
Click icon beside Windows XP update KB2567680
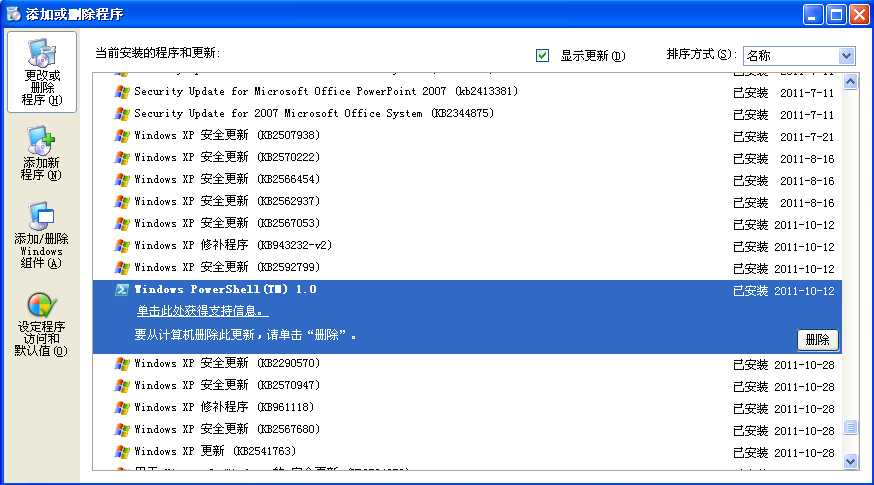[x=122, y=430]
